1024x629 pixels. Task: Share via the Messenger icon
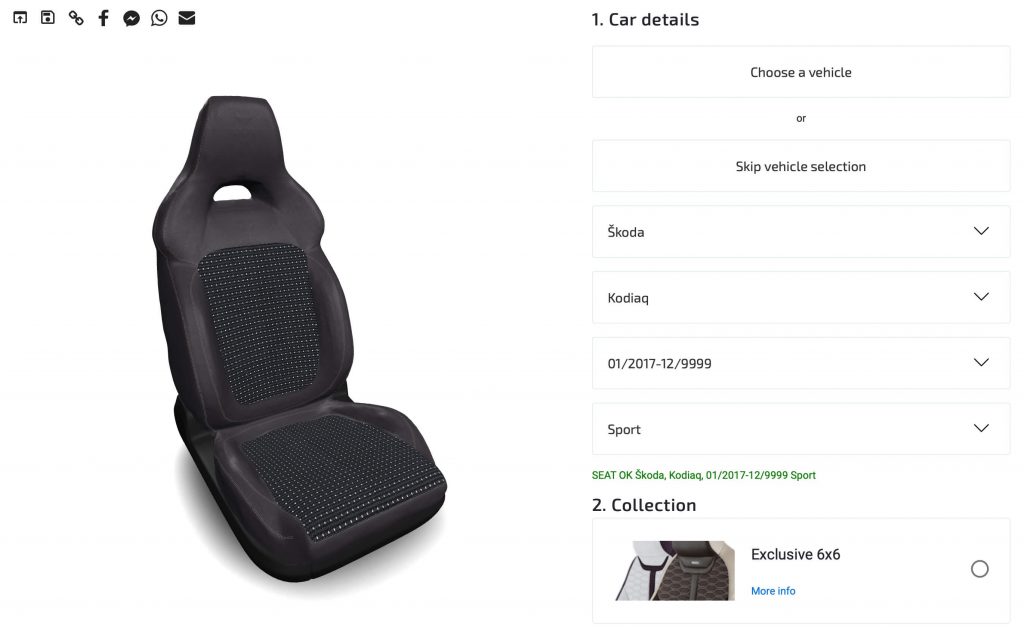point(131,18)
